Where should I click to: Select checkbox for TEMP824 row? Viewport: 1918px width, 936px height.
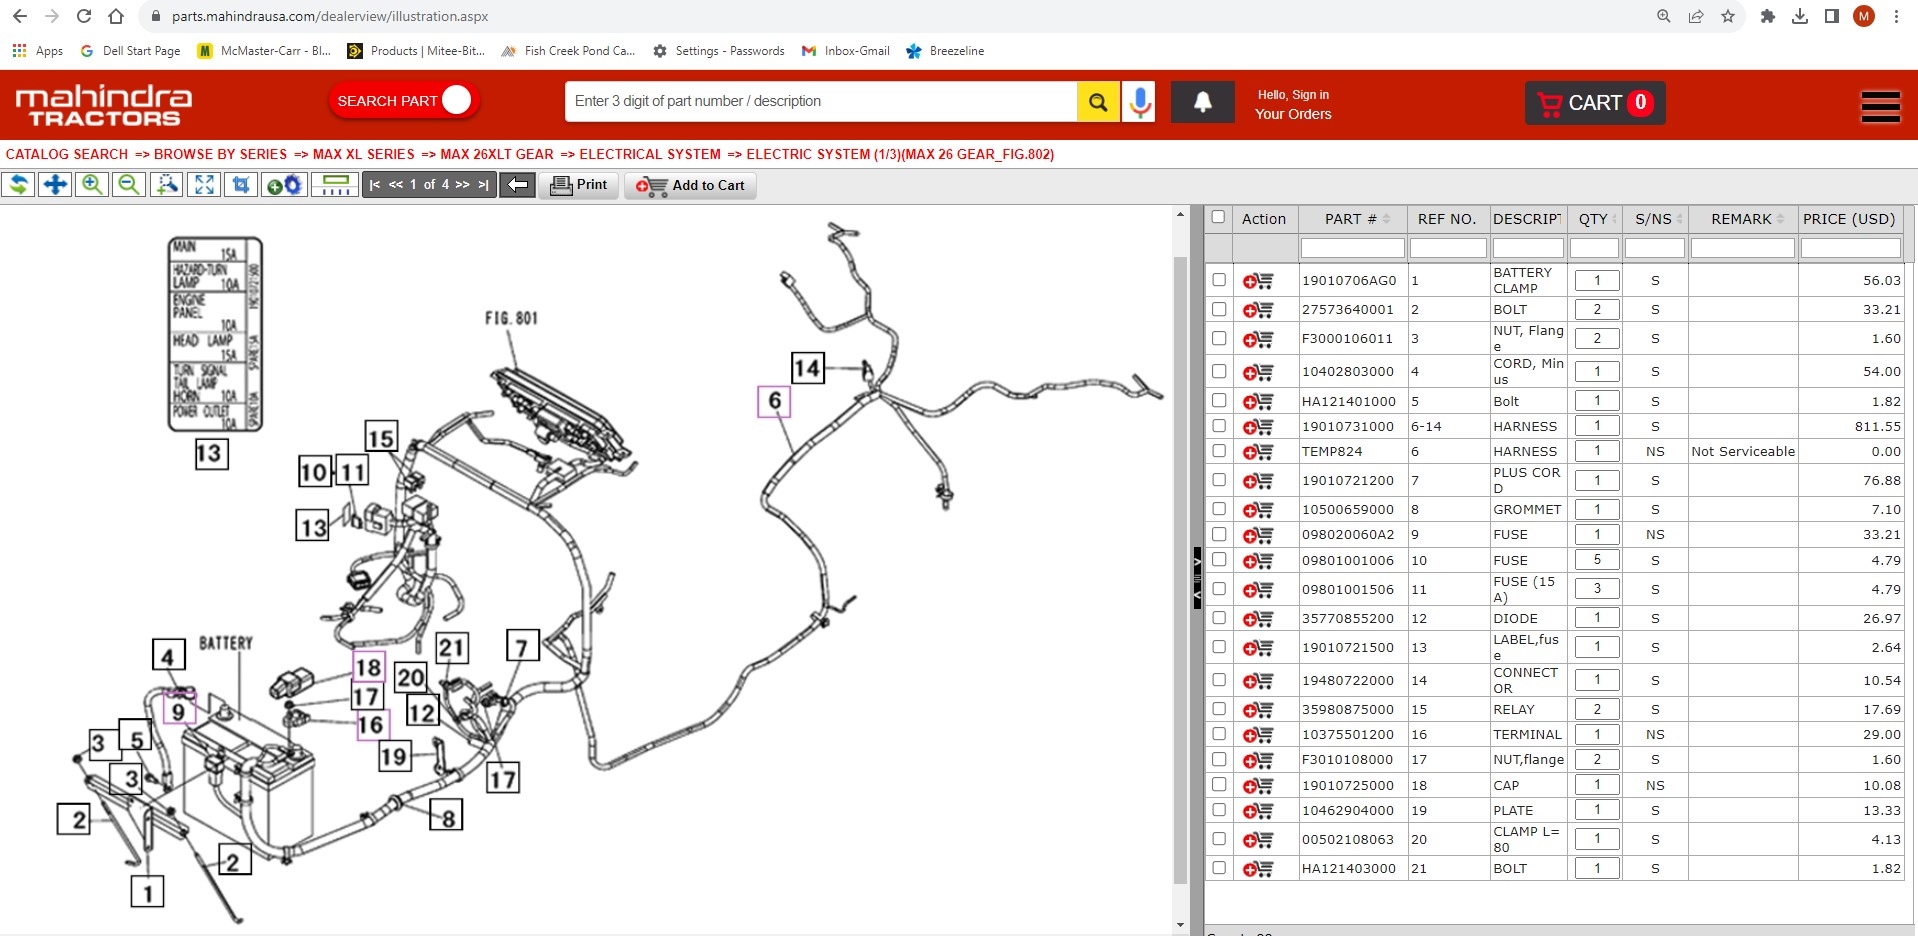click(x=1219, y=451)
